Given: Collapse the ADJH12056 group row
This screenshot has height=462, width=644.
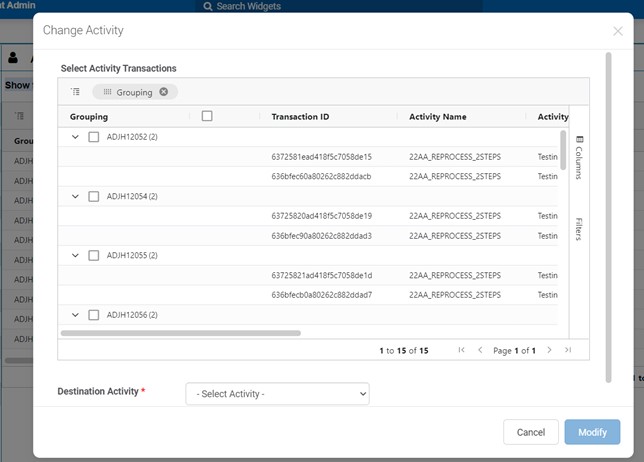Looking at the screenshot, I should (x=75, y=314).
